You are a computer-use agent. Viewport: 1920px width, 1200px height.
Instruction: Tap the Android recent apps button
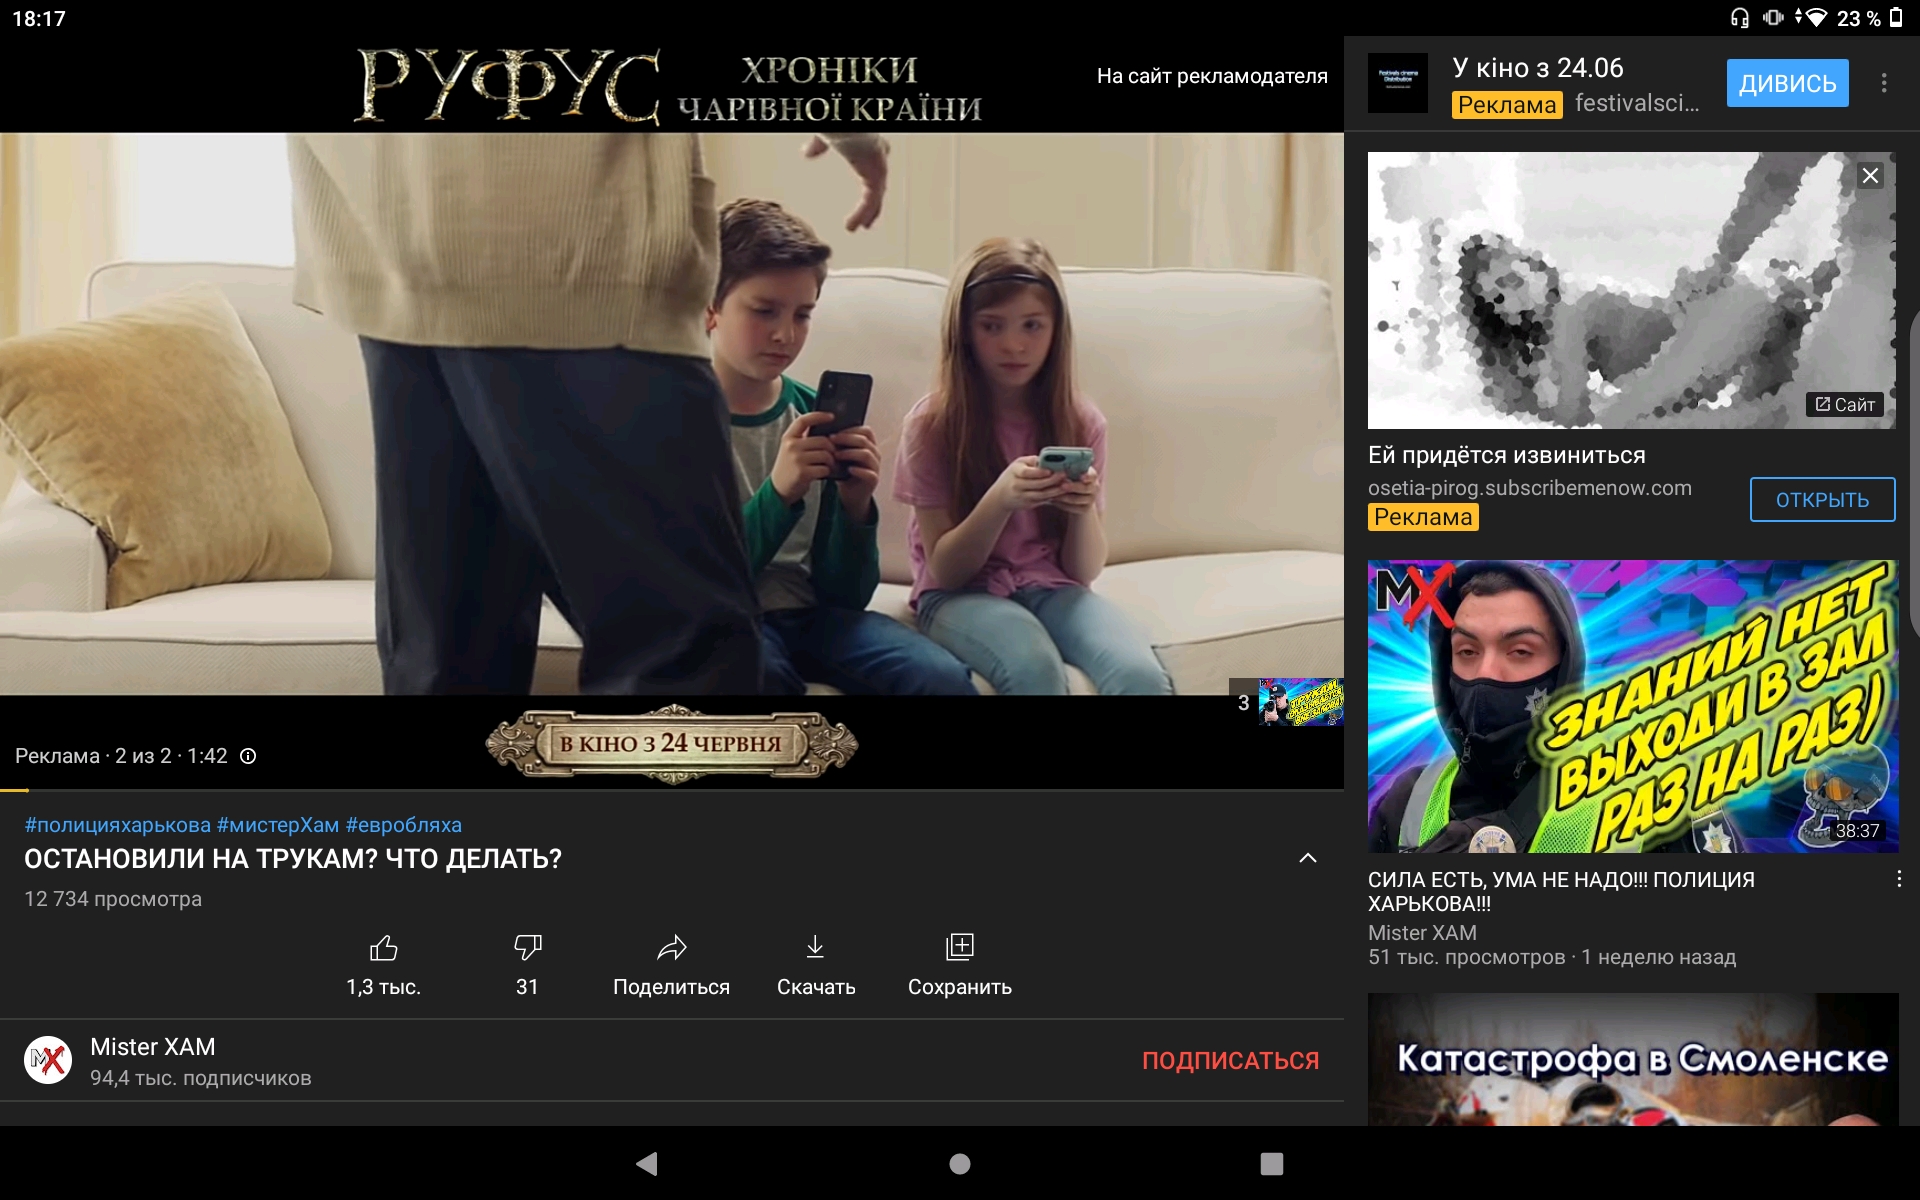pos(1271,1163)
